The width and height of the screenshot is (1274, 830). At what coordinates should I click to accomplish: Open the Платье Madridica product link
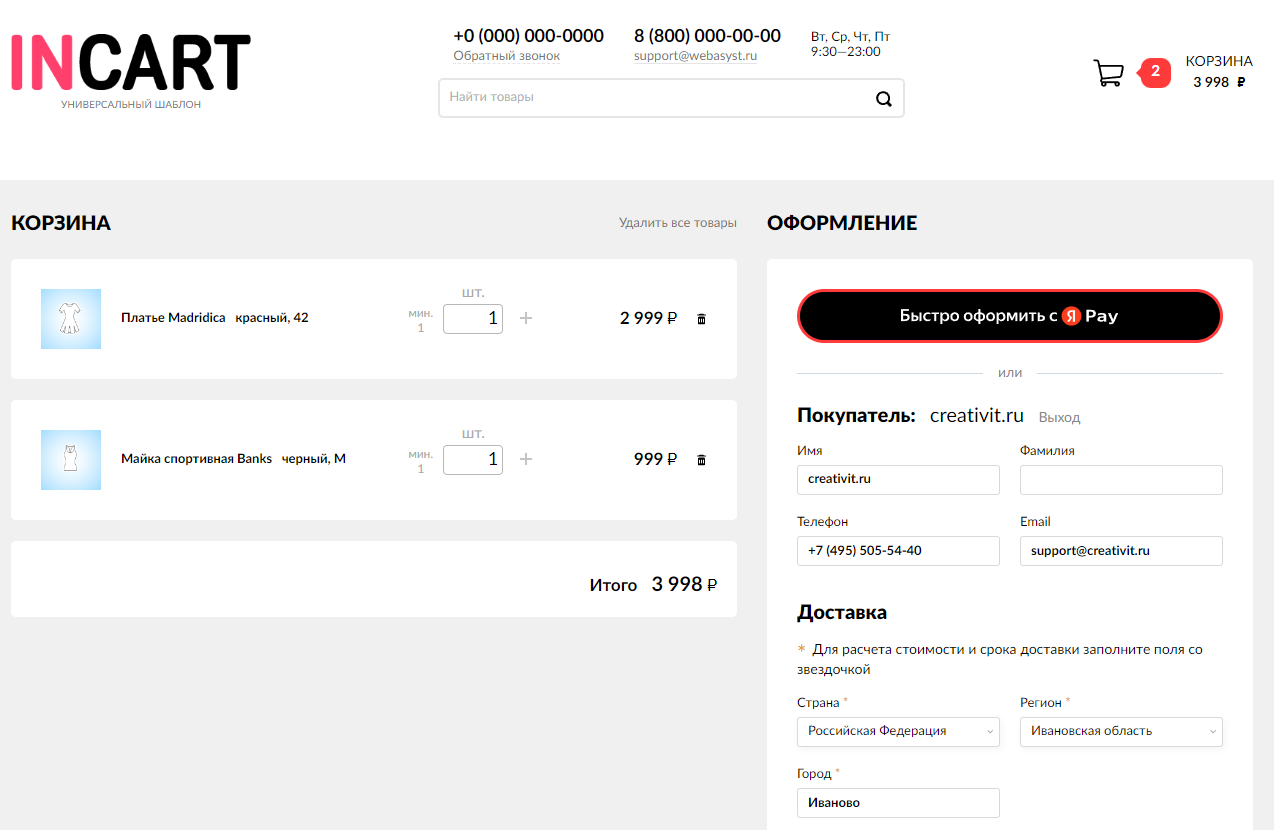(173, 318)
